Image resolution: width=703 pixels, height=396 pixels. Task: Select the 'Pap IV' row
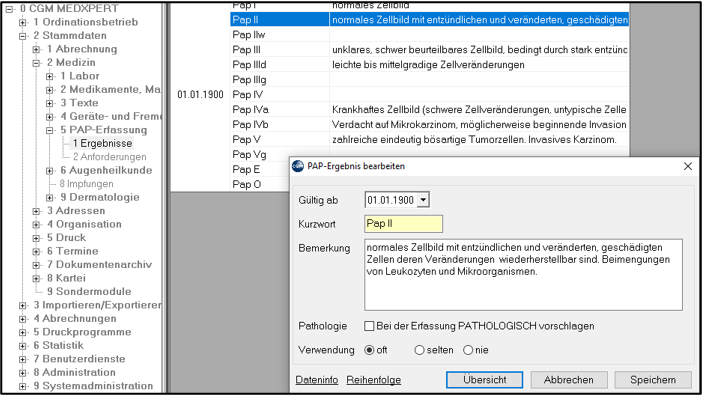coord(429,95)
